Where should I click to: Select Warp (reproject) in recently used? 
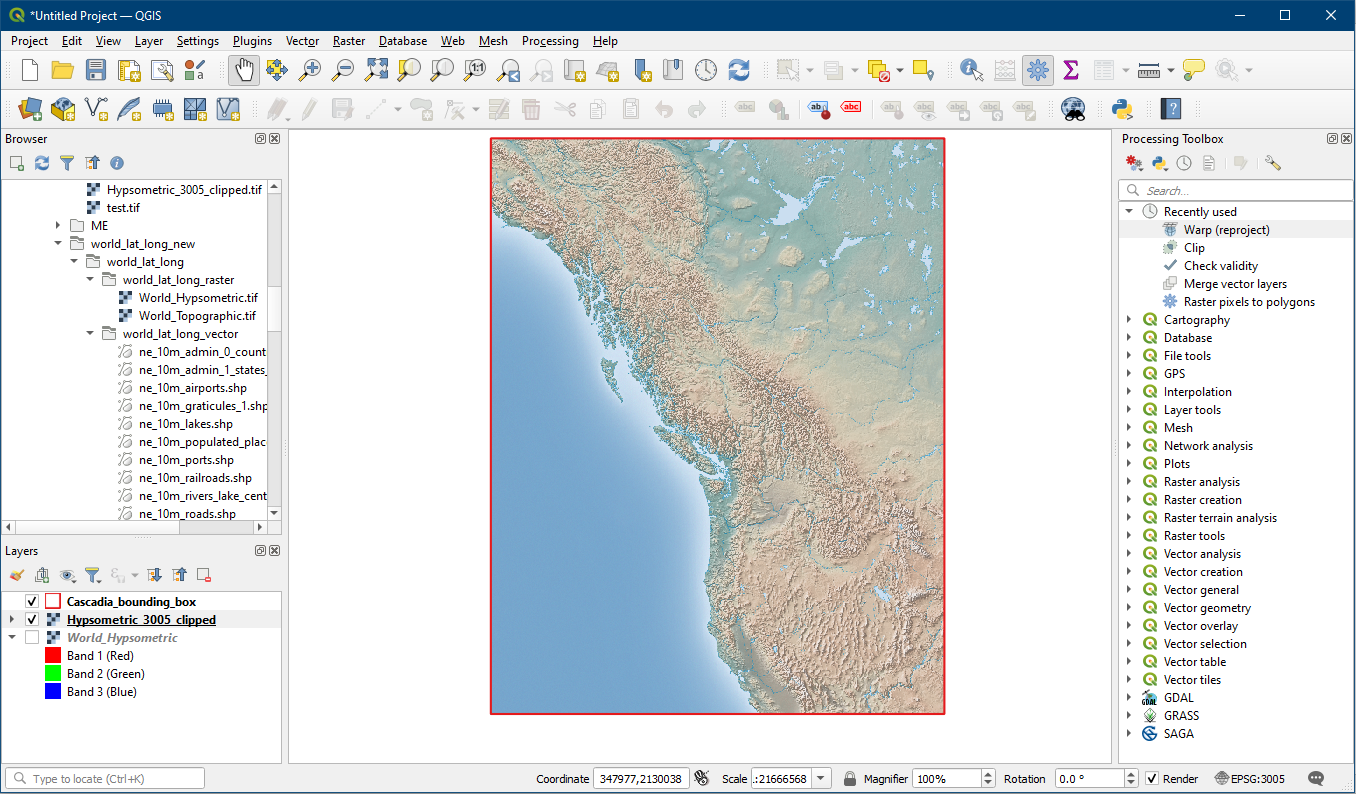[x=1226, y=230]
